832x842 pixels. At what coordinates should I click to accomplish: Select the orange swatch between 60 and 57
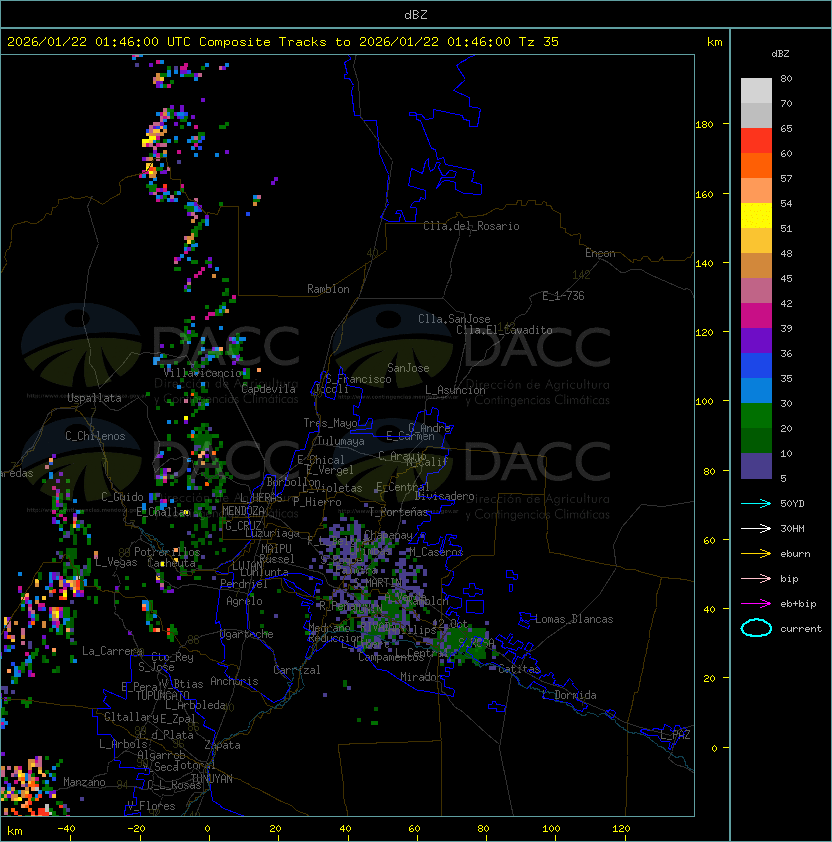click(756, 166)
